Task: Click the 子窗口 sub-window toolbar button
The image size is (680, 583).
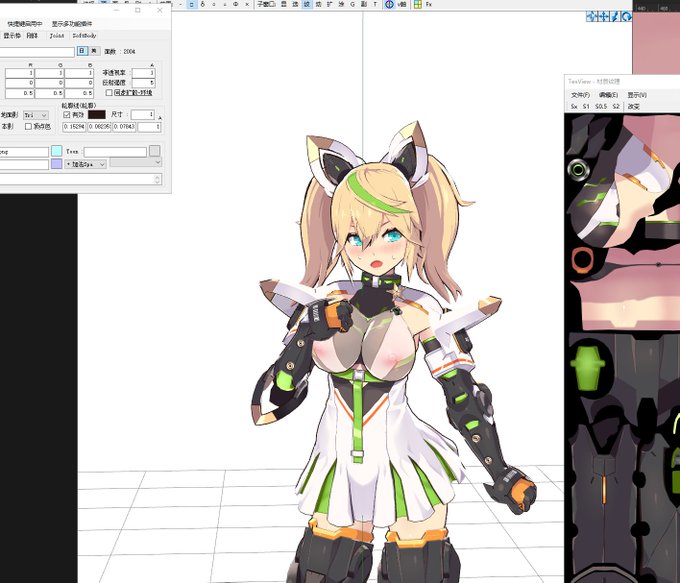Action: point(265,4)
